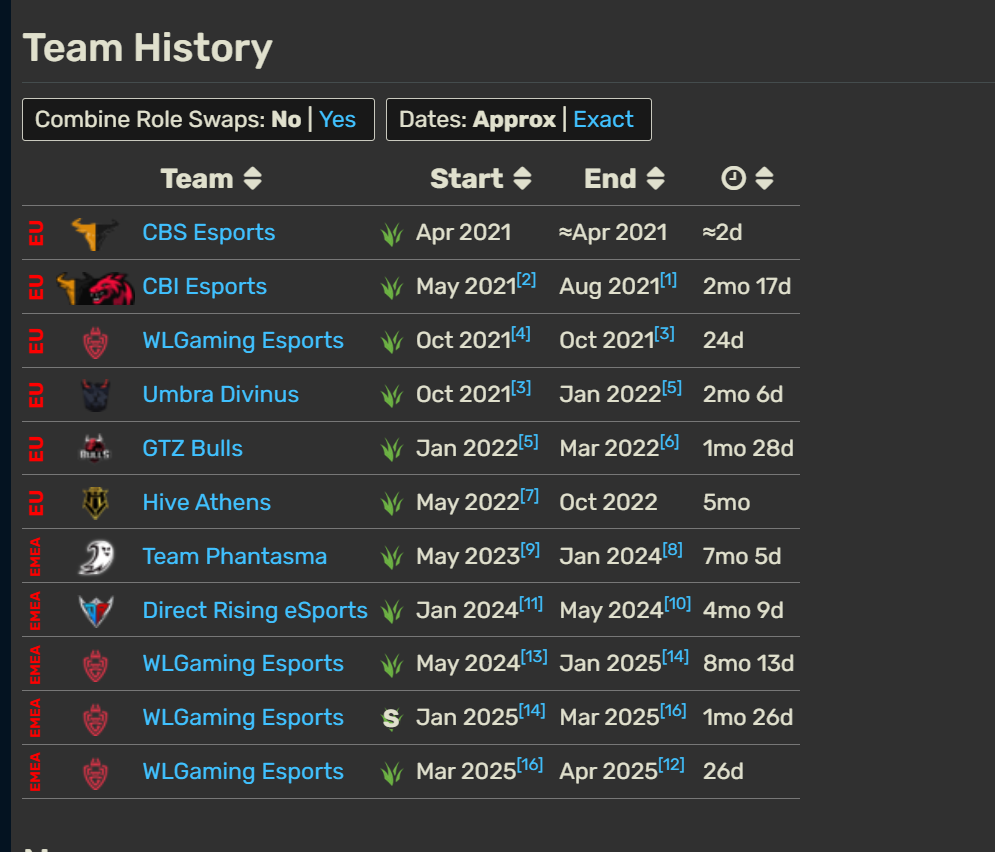Click the GTZ Bulls logo icon
The width and height of the screenshot is (995, 852).
[x=95, y=449]
